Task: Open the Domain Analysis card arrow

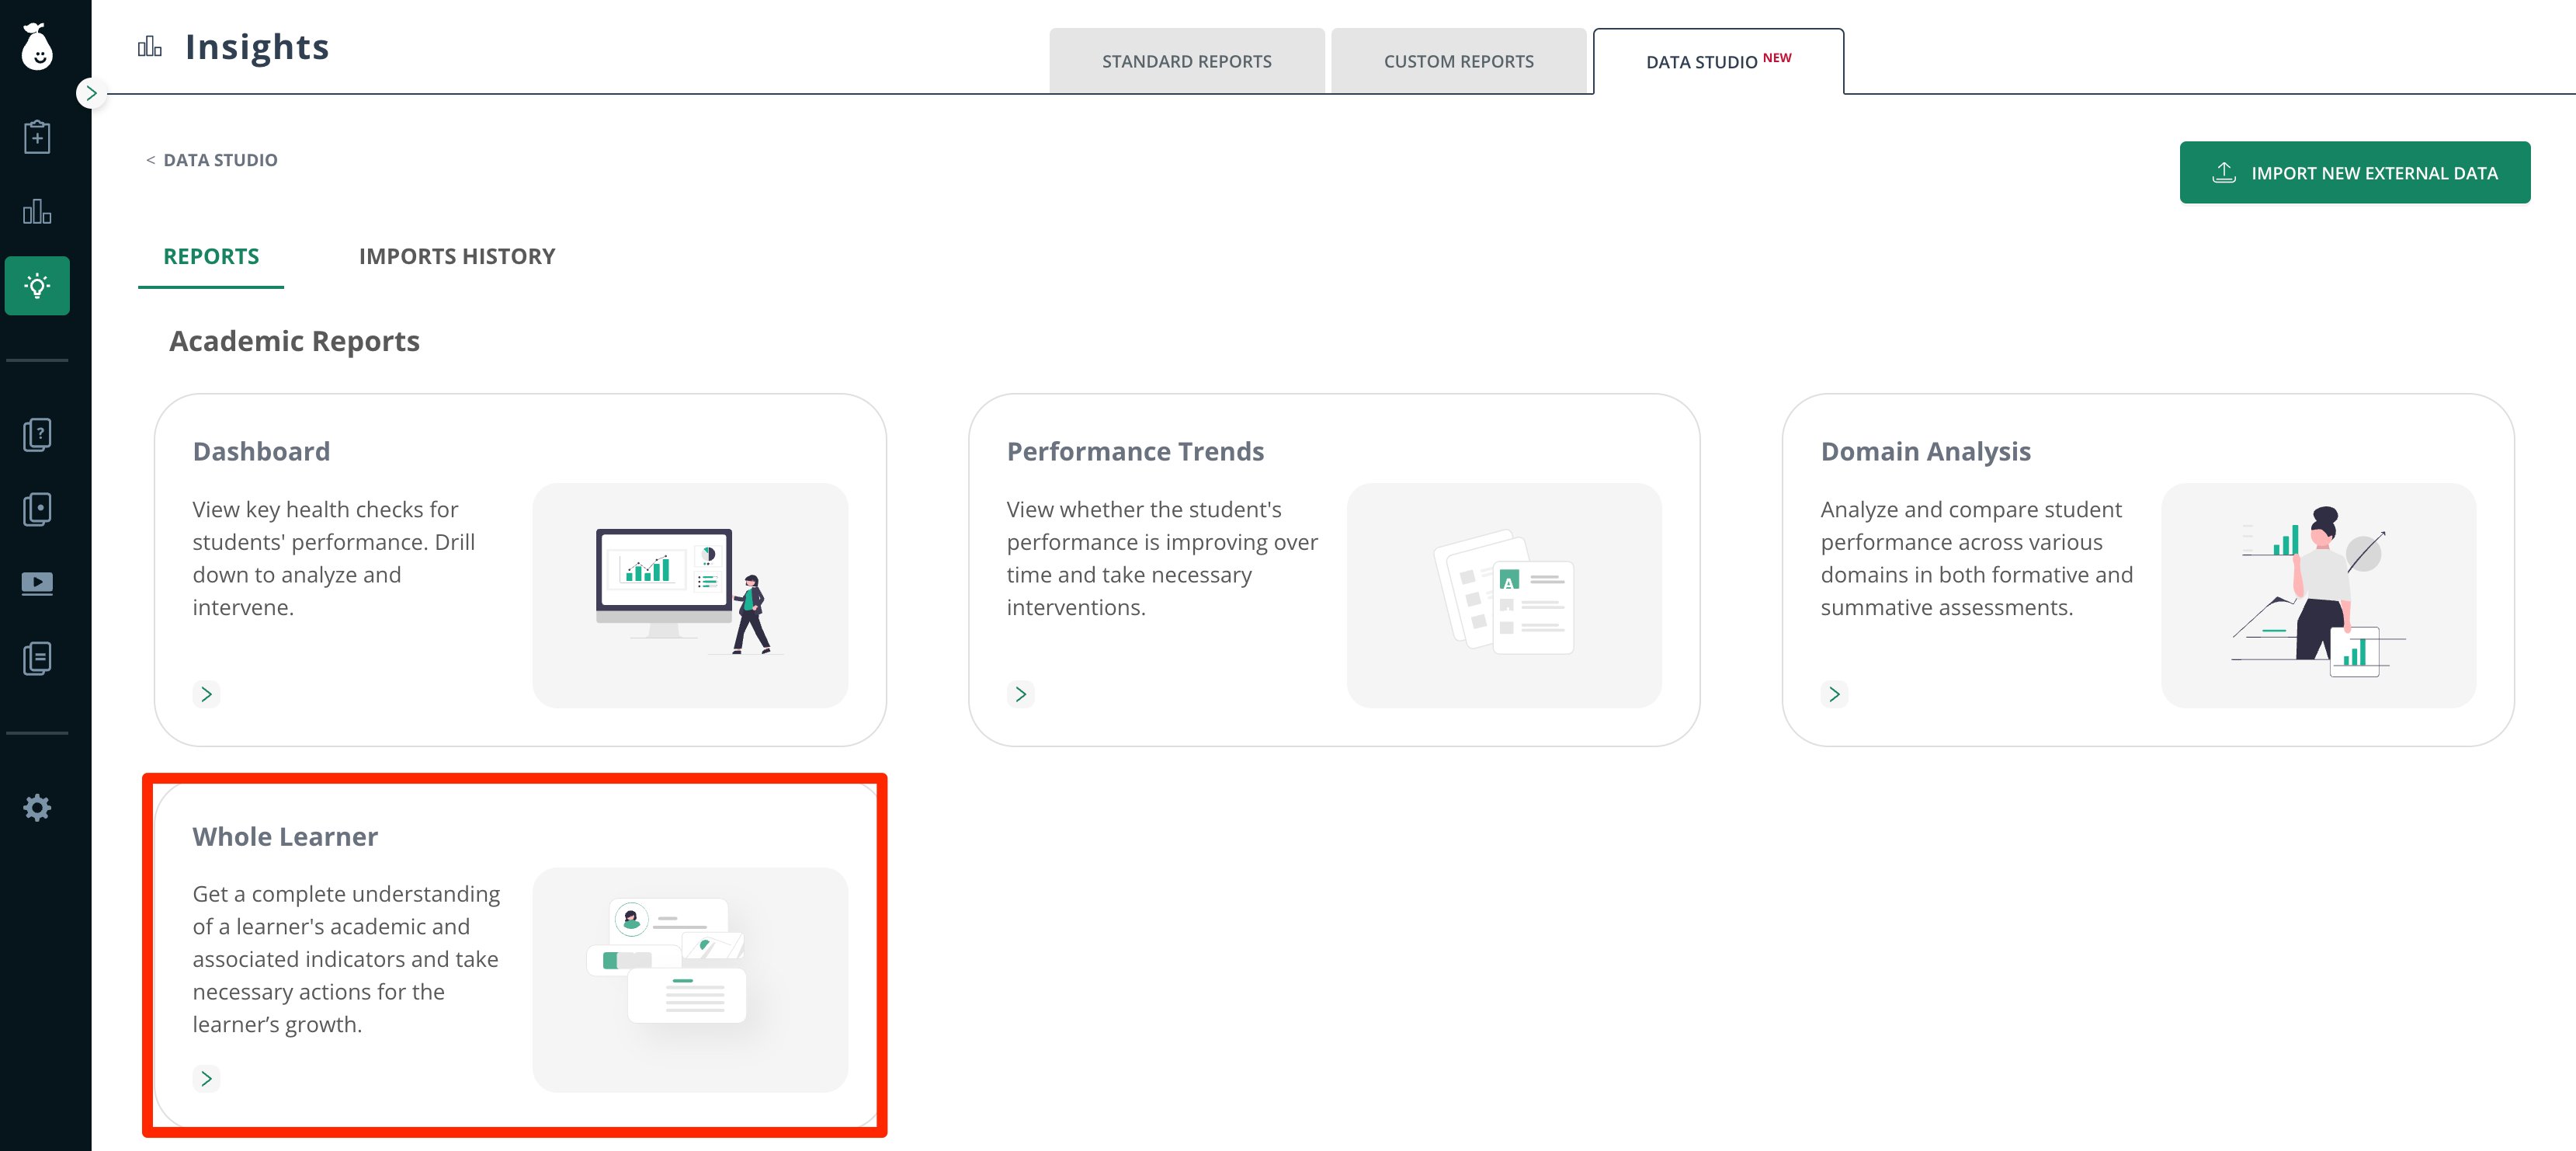Action: [x=1834, y=694]
